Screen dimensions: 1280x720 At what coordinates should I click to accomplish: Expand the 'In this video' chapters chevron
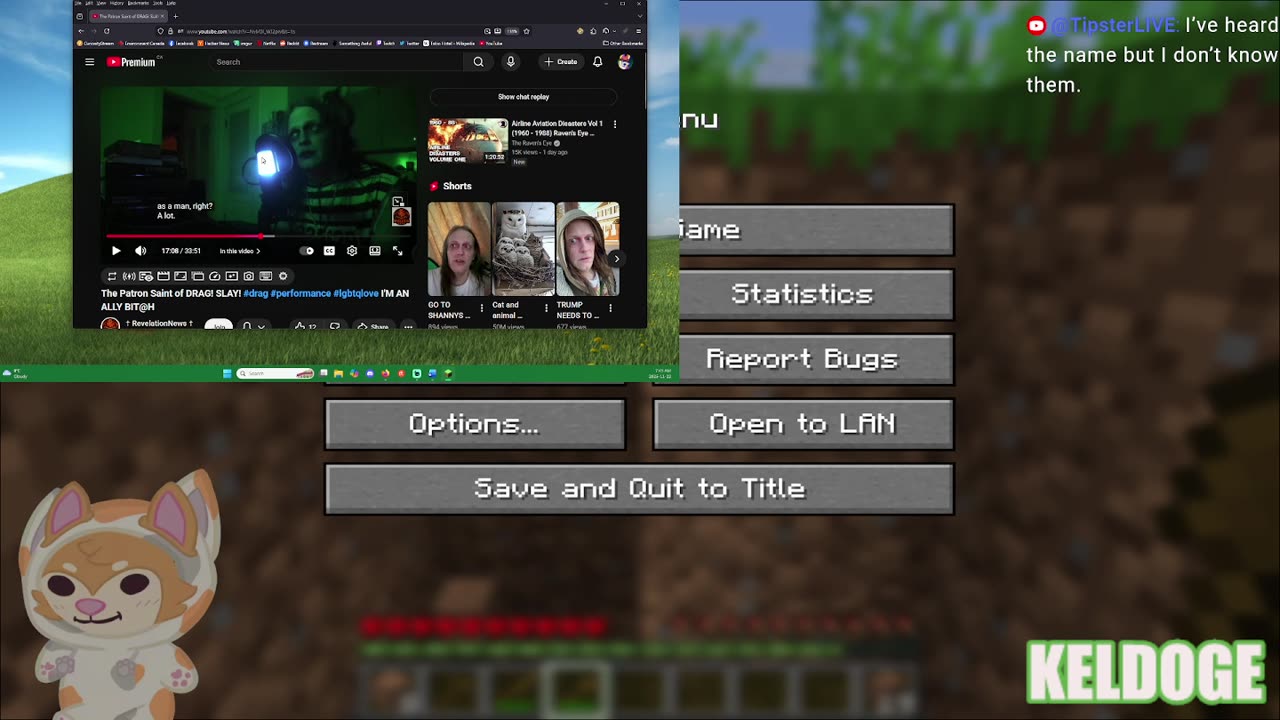258,251
